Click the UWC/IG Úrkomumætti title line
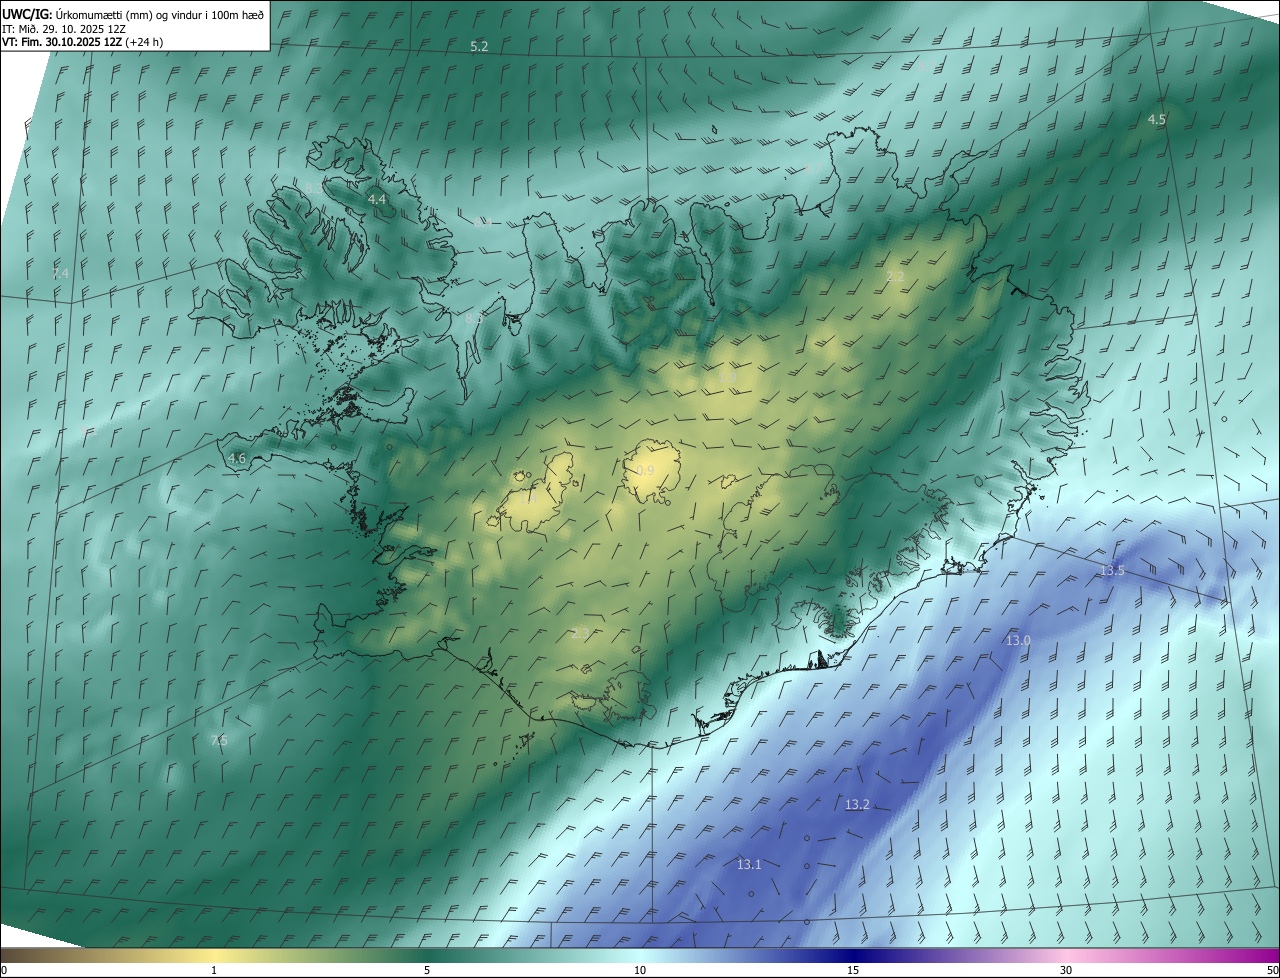1280x978 pixels. [x=133, y=14]
